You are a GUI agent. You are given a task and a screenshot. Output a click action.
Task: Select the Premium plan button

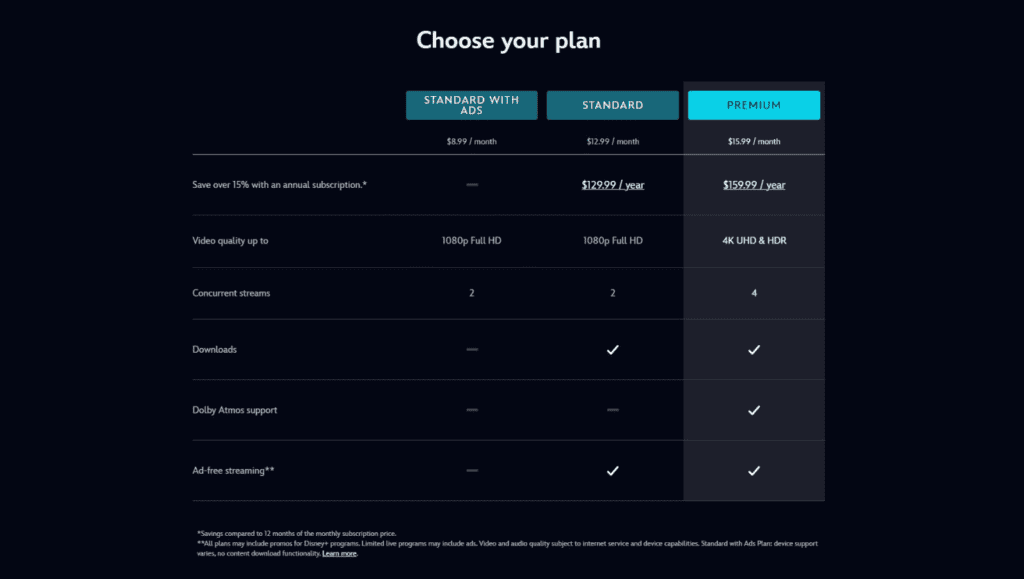(x=754, y=105)
